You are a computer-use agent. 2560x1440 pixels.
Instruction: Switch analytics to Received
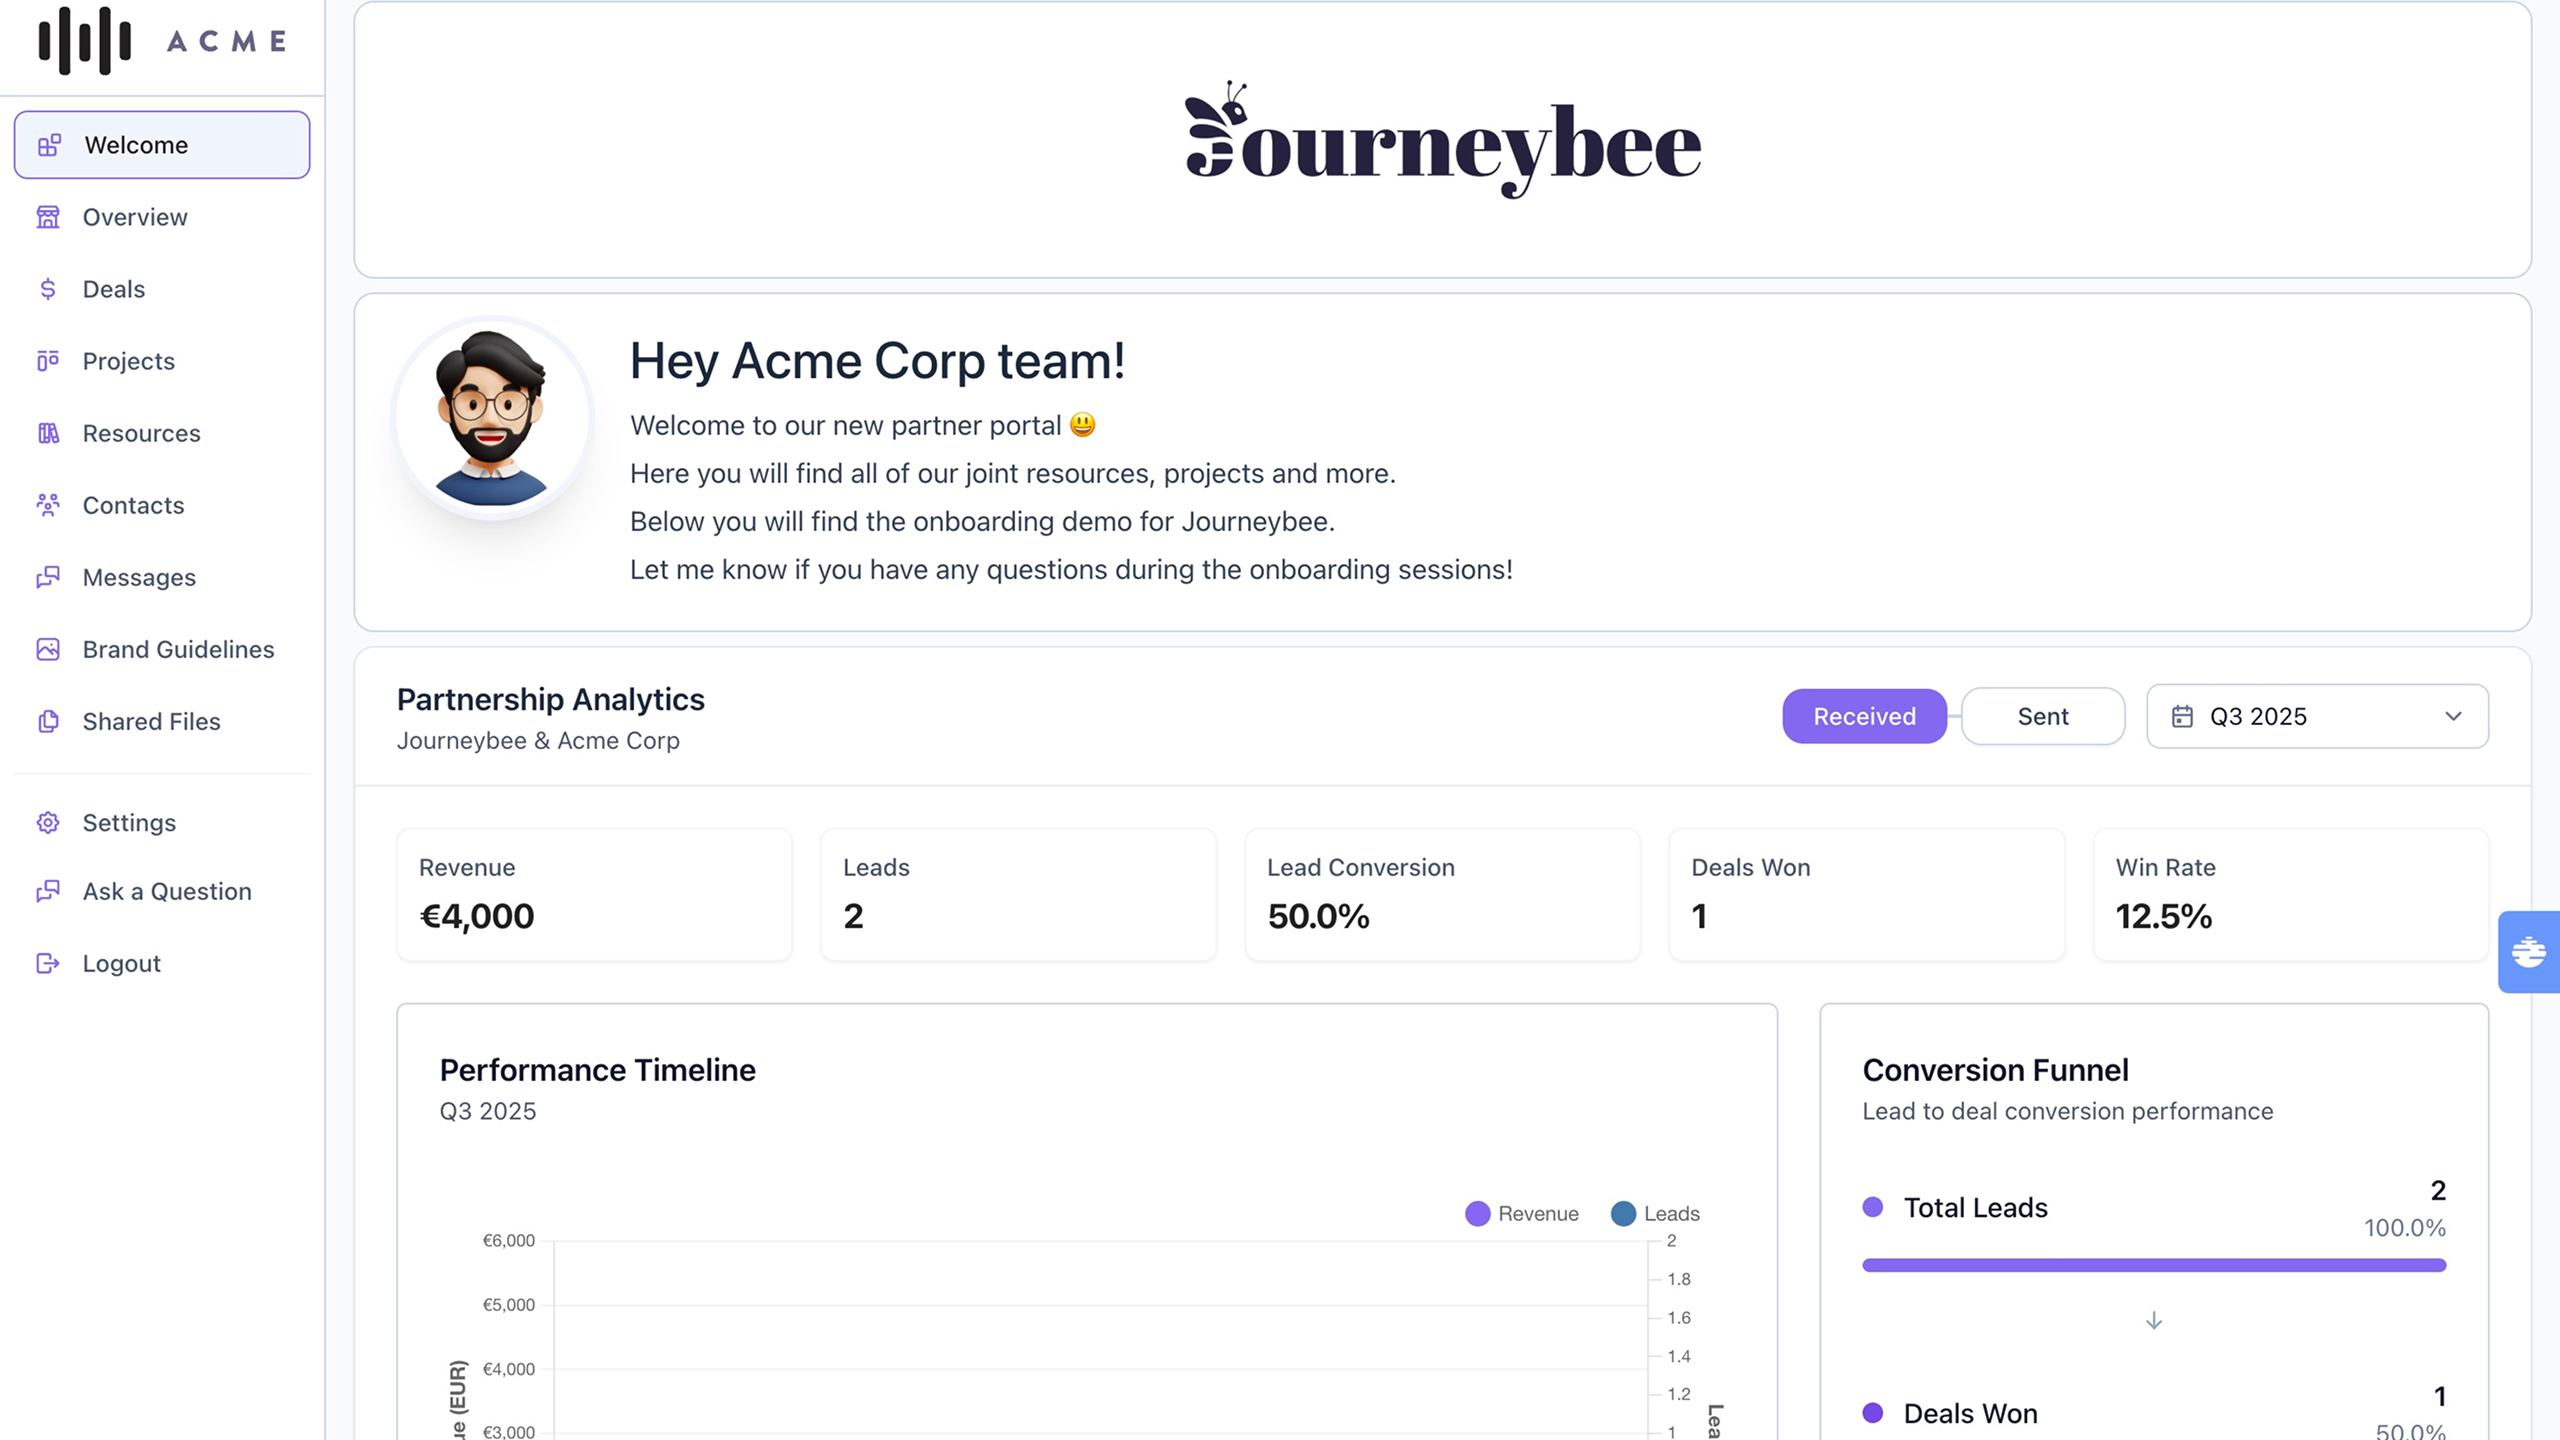pos(1864,716)
